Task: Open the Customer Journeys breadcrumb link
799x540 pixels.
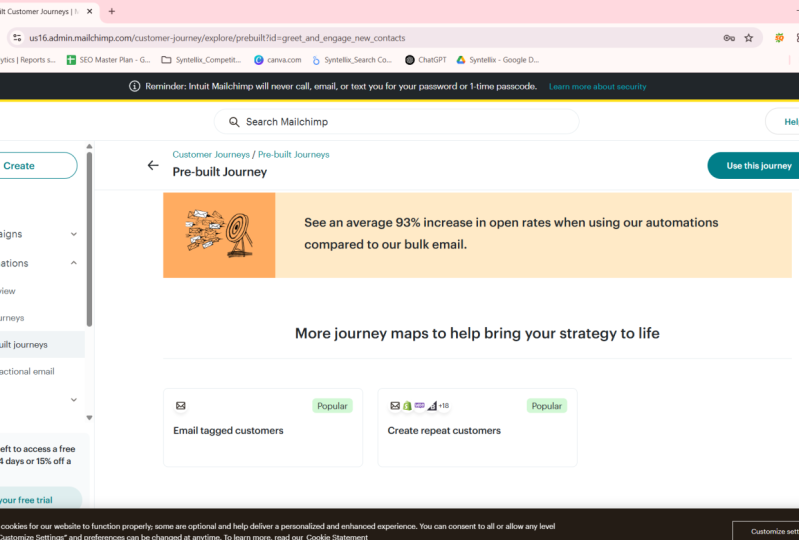Action: pyautogui.click(x=211, y=154)
